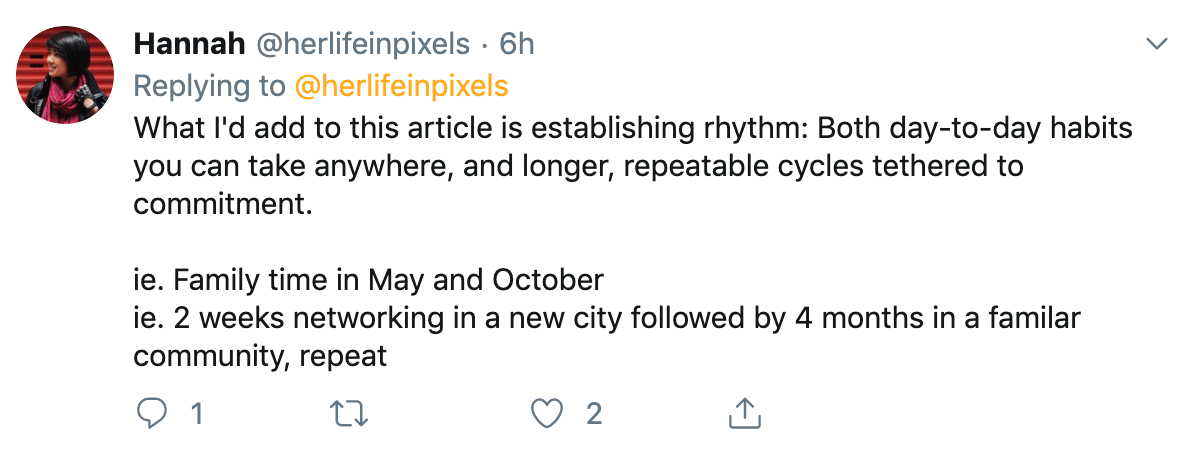Click the Family time in May line

tap(368, 281)
